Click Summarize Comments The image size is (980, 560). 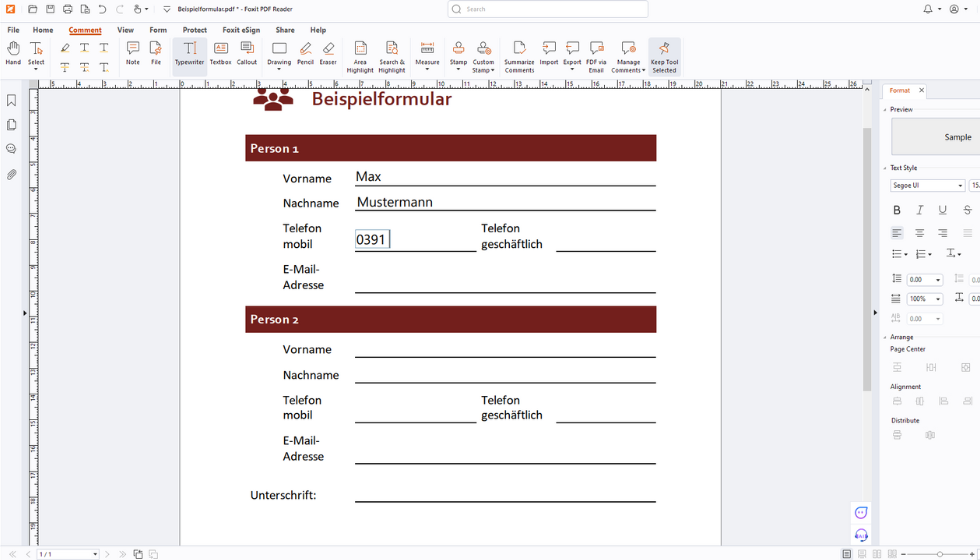point(519,57)
